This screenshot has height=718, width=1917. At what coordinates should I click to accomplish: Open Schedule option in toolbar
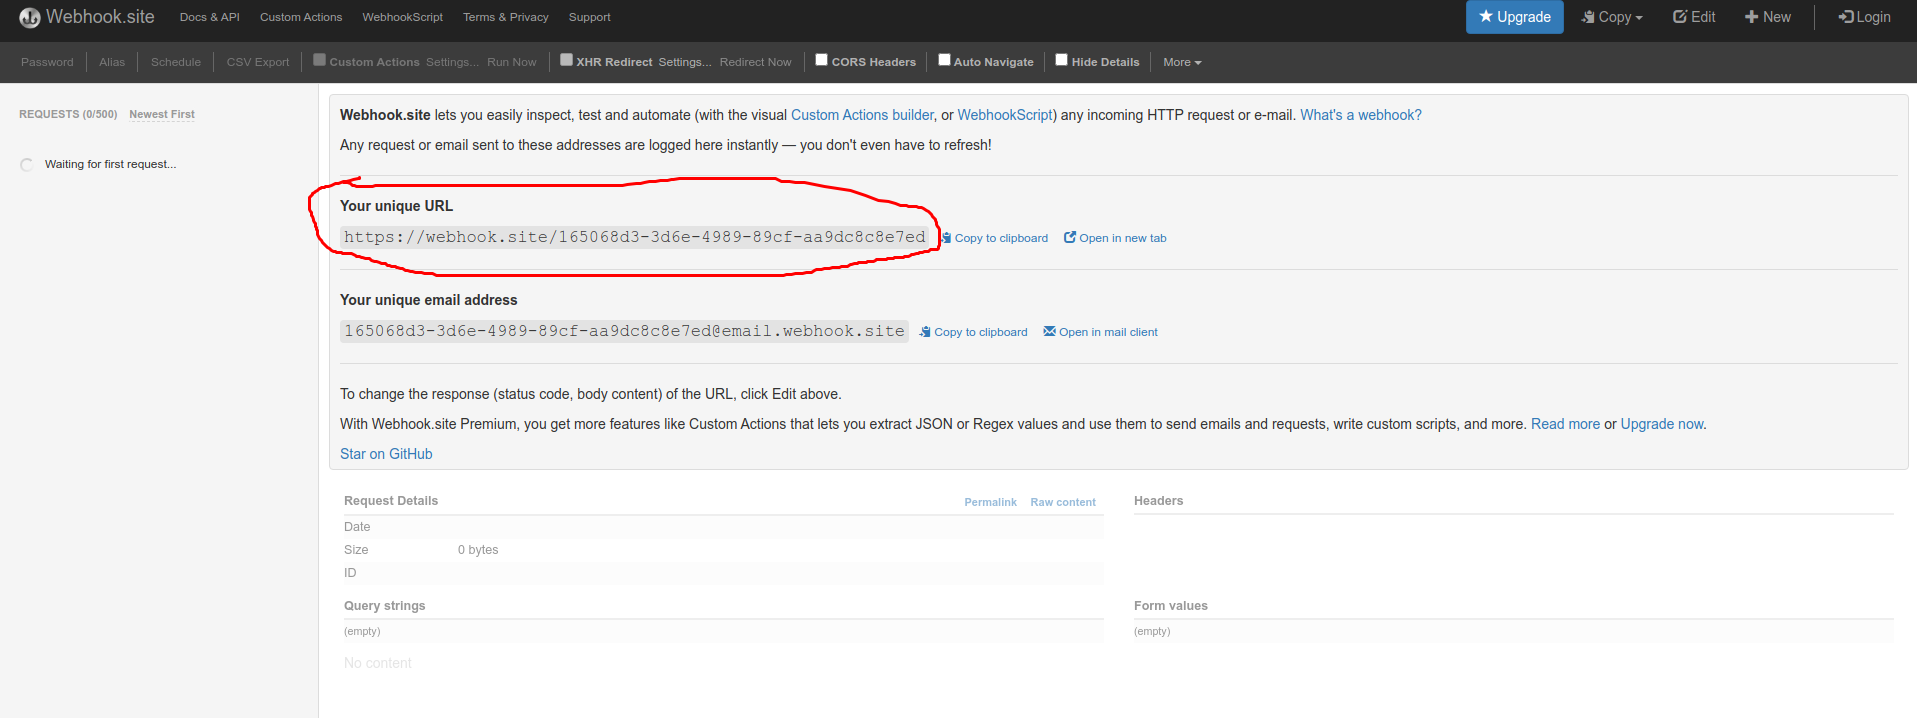(x=176, y=62)
